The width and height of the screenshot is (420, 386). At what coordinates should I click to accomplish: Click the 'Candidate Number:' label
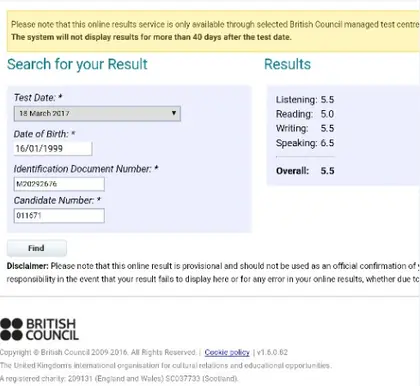coord(57,200)
